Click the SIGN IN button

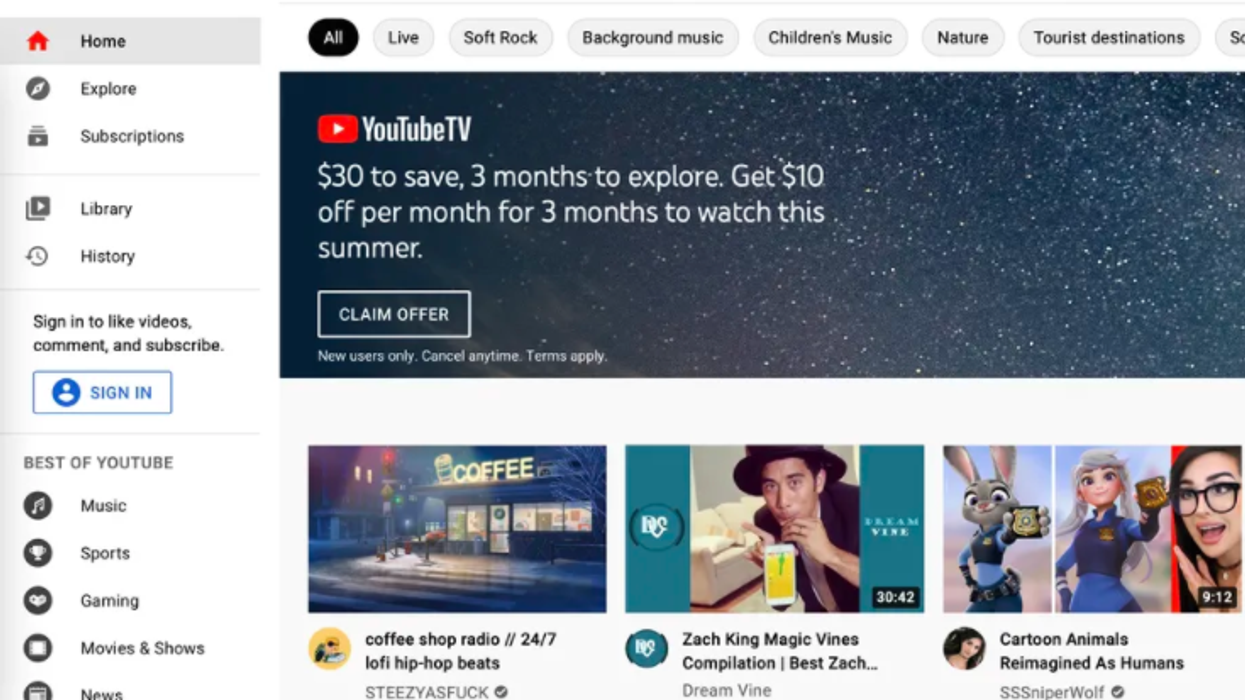coord(102,393)
